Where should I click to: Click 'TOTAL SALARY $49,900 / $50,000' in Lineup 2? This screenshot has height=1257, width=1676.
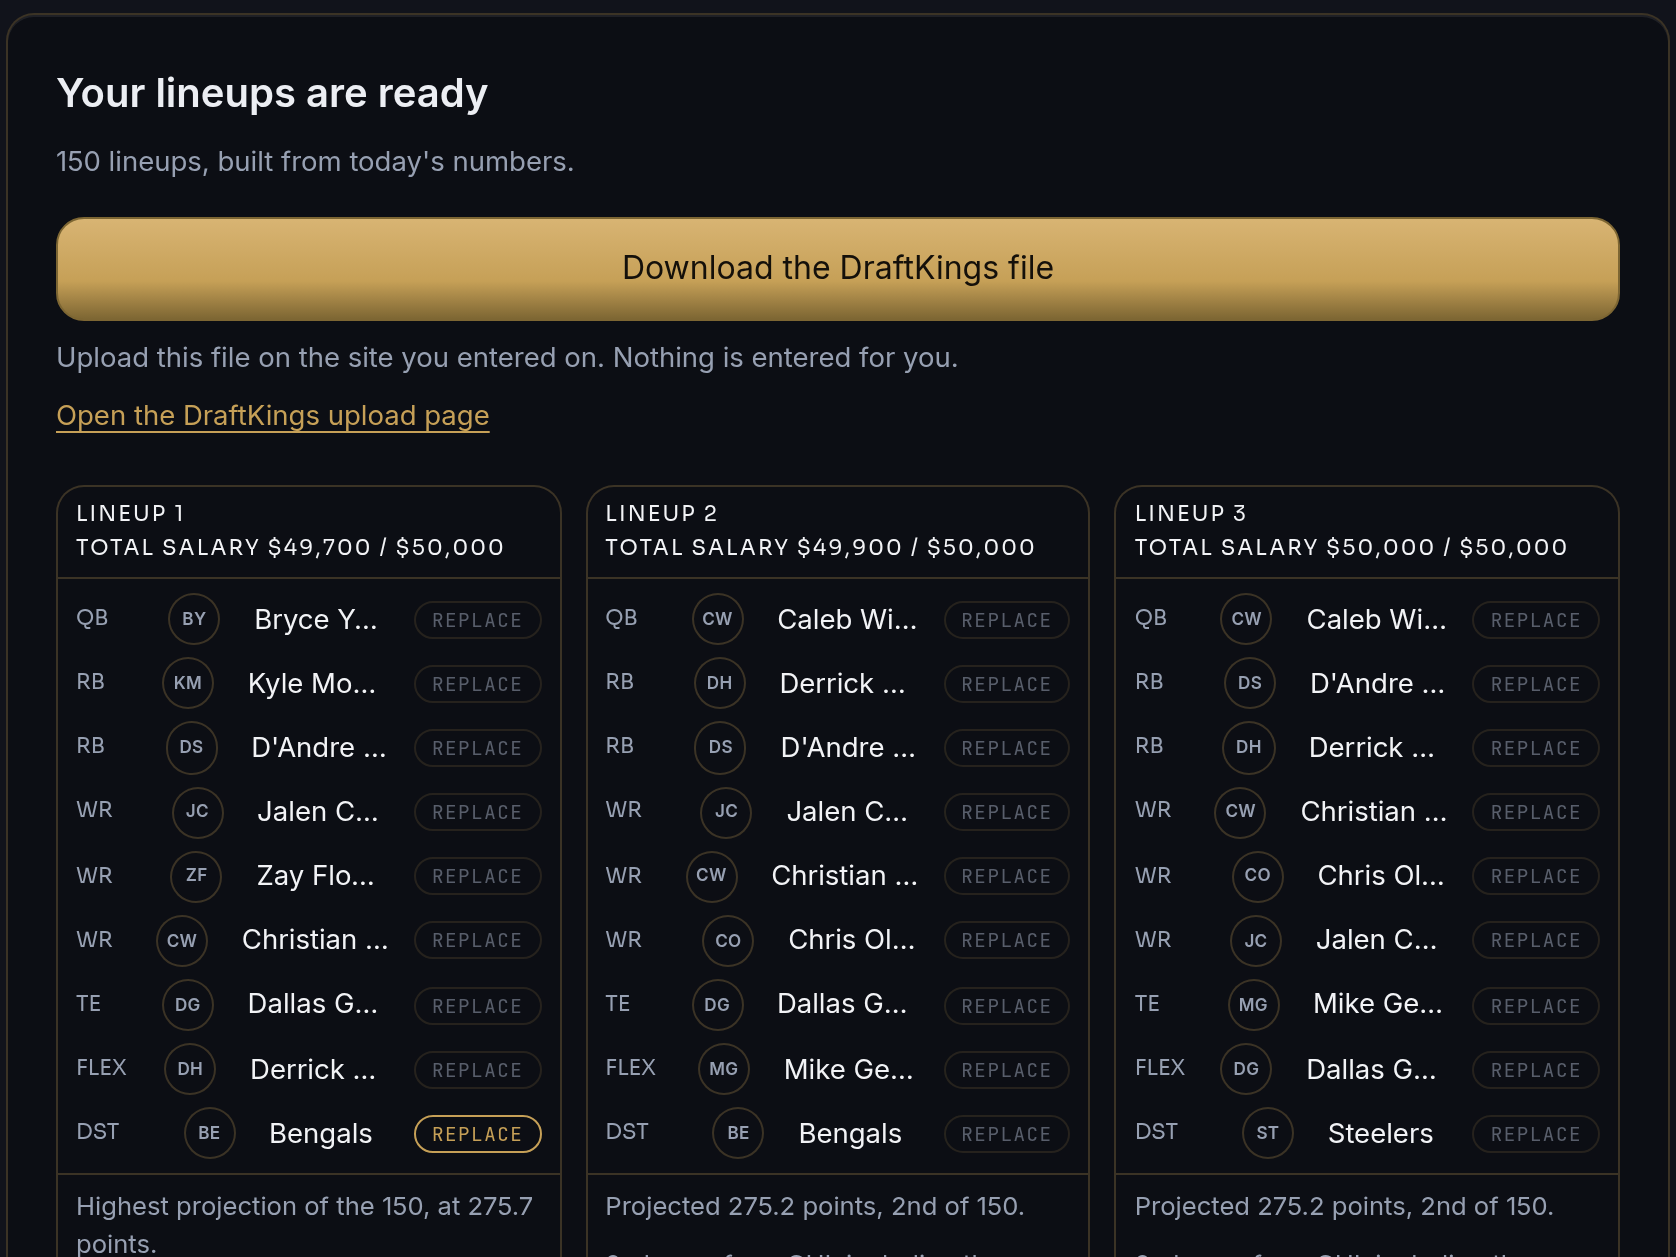click(820, 547)
